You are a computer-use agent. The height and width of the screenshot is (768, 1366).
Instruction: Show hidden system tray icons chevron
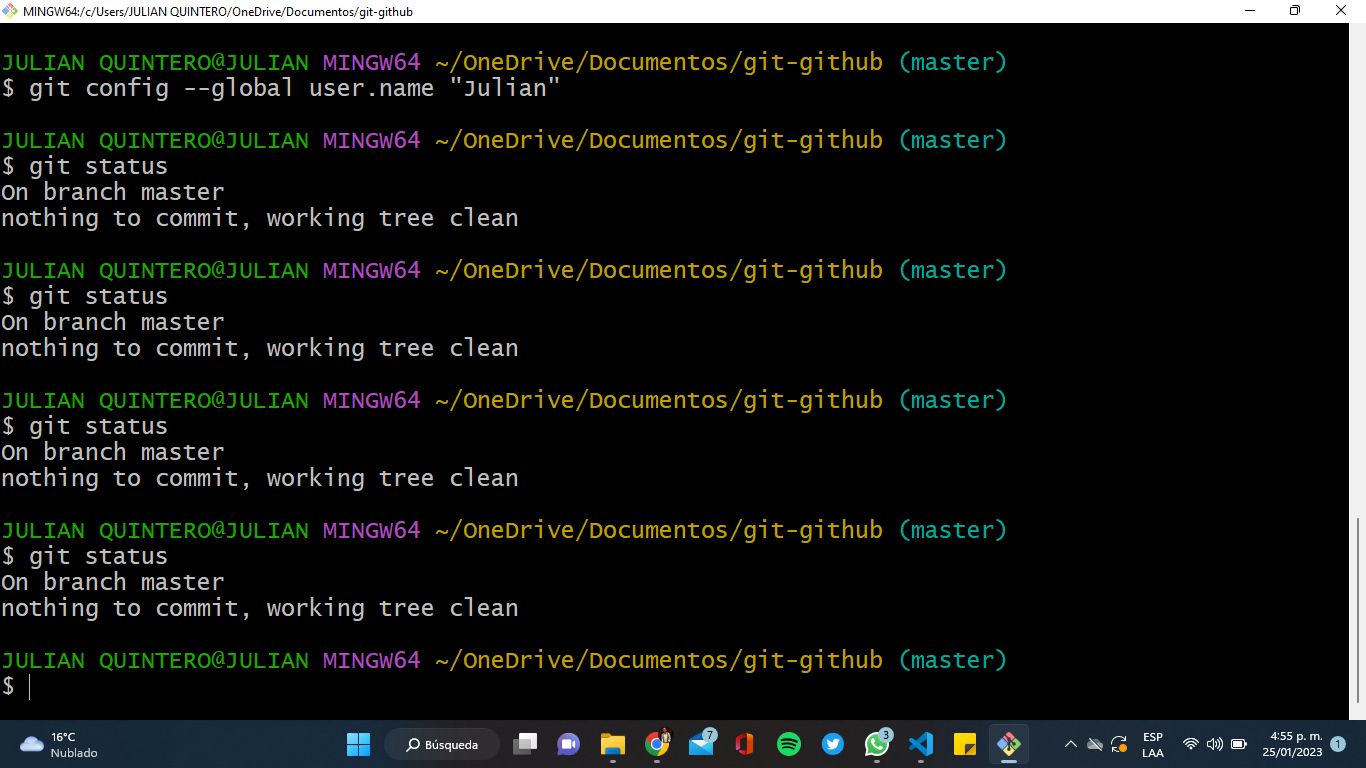[x=1070, y=744]
